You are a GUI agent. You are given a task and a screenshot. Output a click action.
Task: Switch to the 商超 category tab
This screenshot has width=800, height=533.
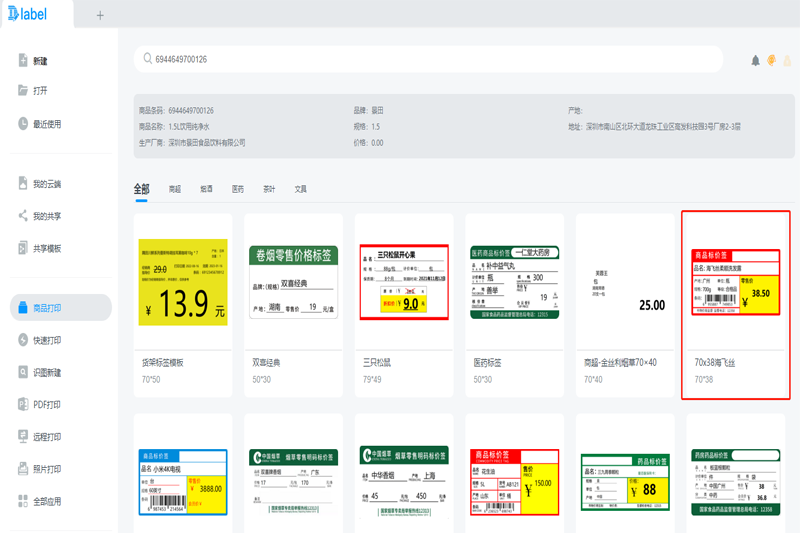[175, 189]
